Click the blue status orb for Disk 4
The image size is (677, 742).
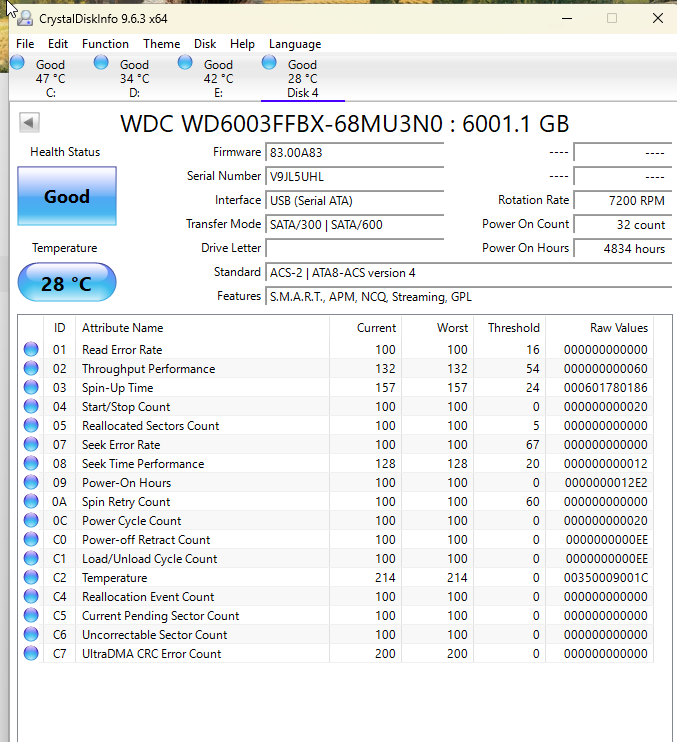coord(269,62)
